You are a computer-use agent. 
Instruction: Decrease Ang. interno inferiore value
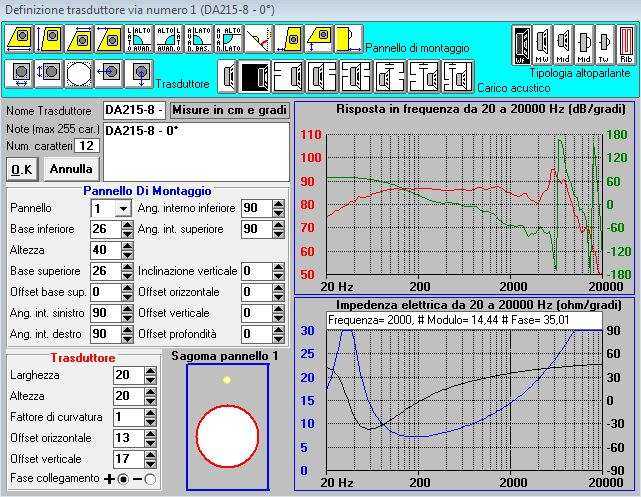pos(278,213)
